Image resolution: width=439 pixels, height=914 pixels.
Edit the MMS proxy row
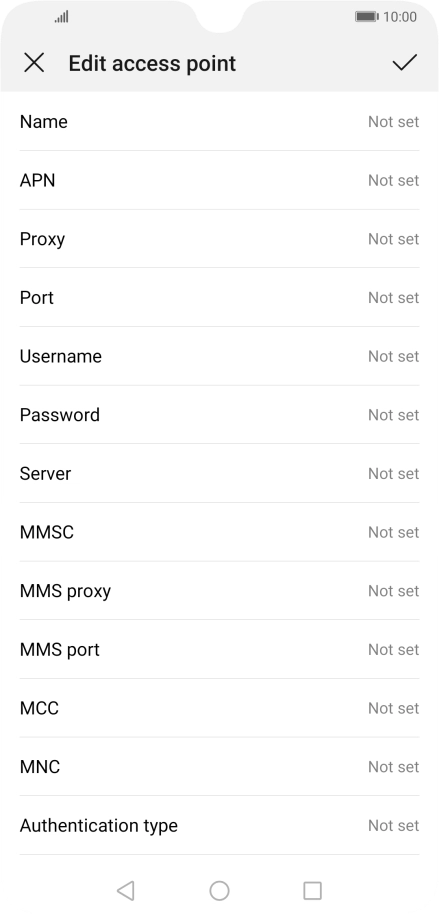tap(219, 590)
